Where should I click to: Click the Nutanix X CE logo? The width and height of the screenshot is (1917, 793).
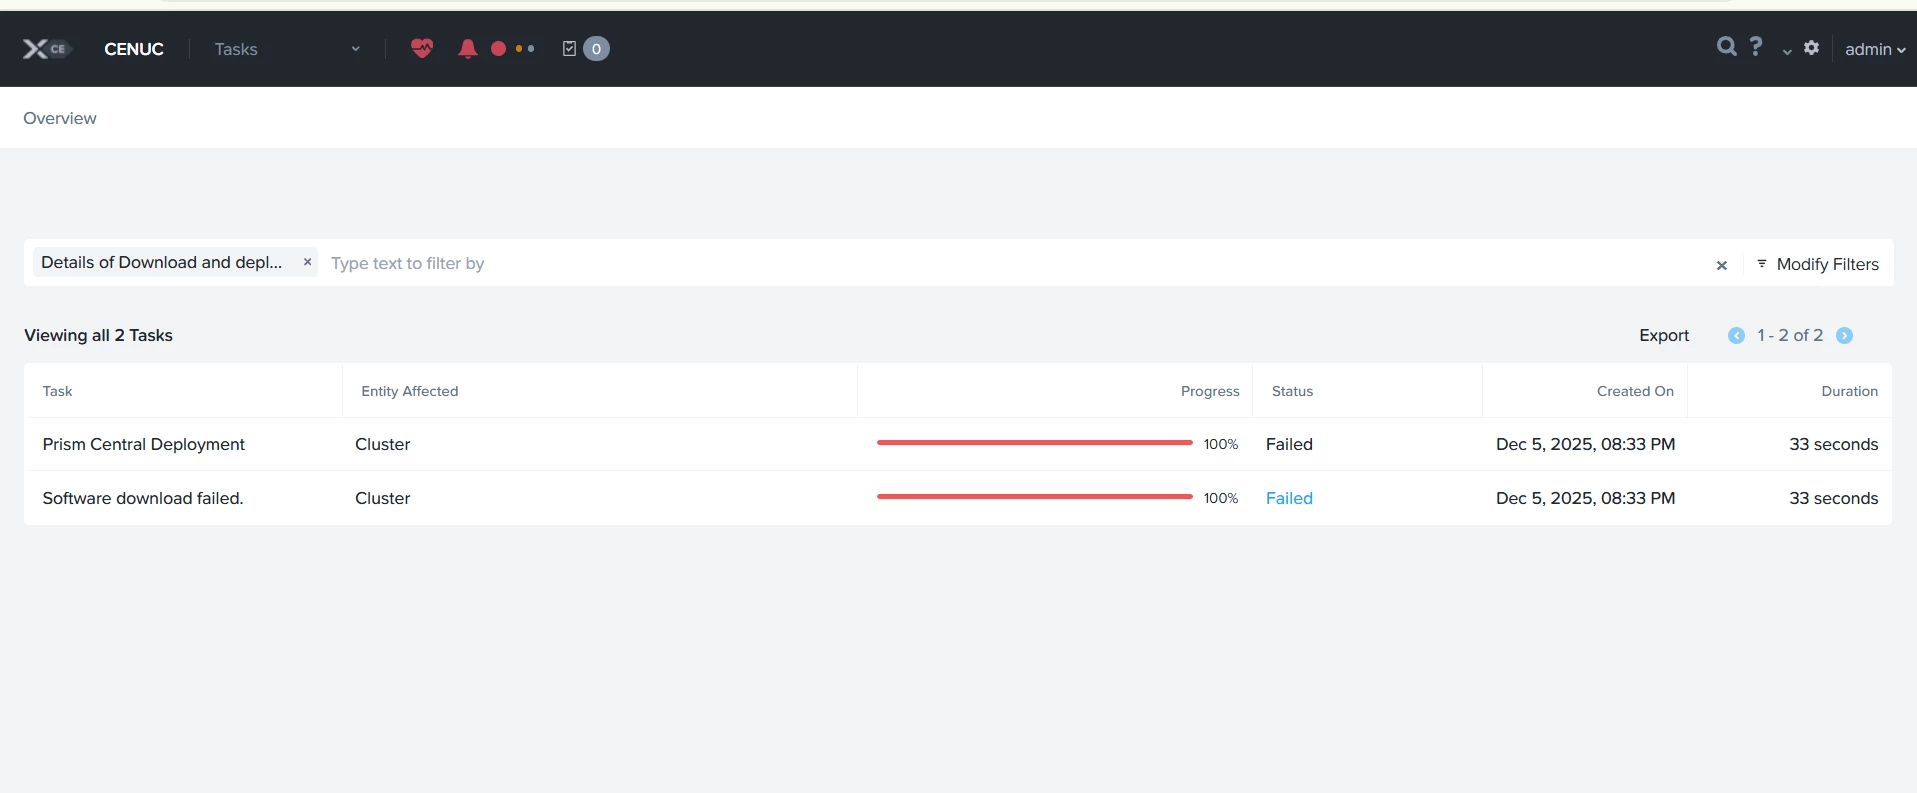point(47,49)
